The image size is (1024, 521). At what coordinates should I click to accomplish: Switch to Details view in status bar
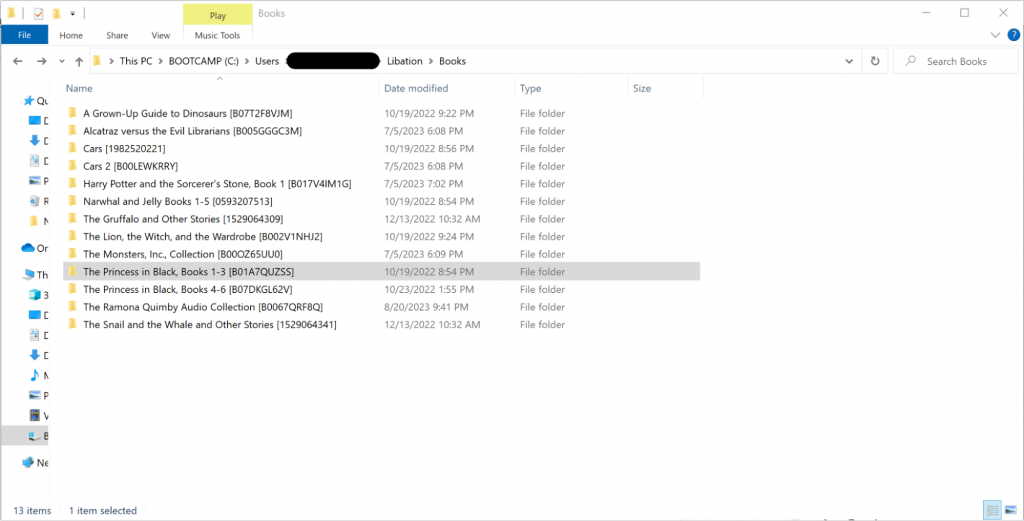click(x=993, y=511)
